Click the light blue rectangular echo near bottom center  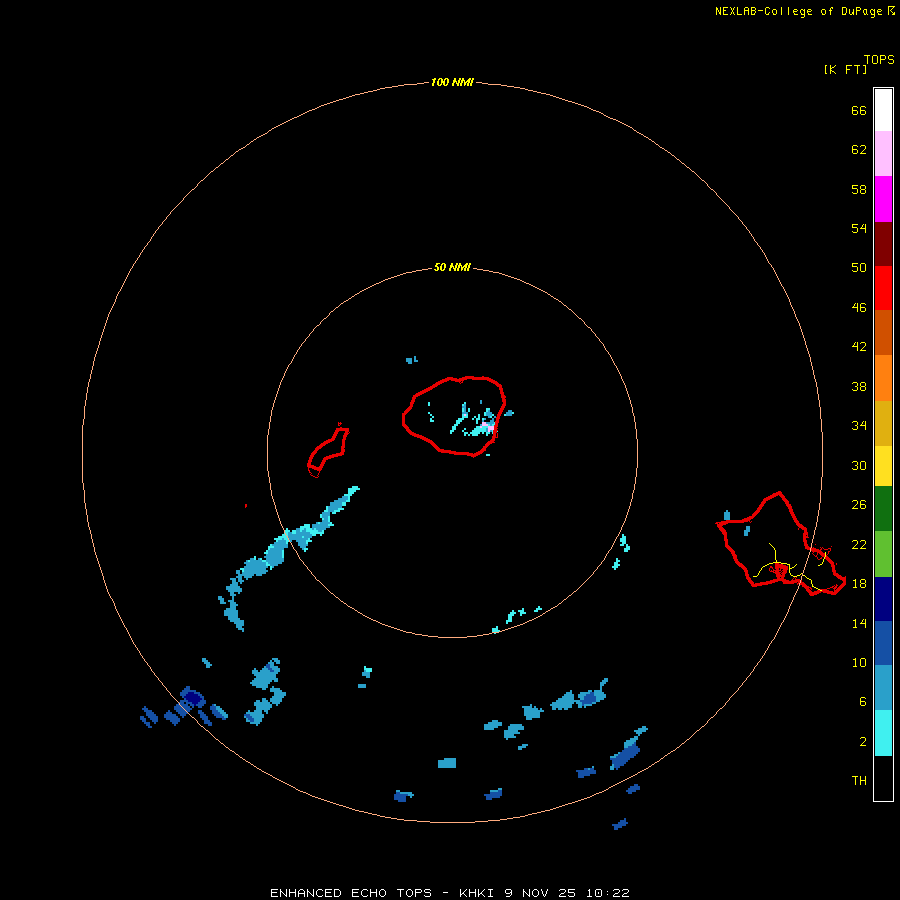tap(447, 763)
